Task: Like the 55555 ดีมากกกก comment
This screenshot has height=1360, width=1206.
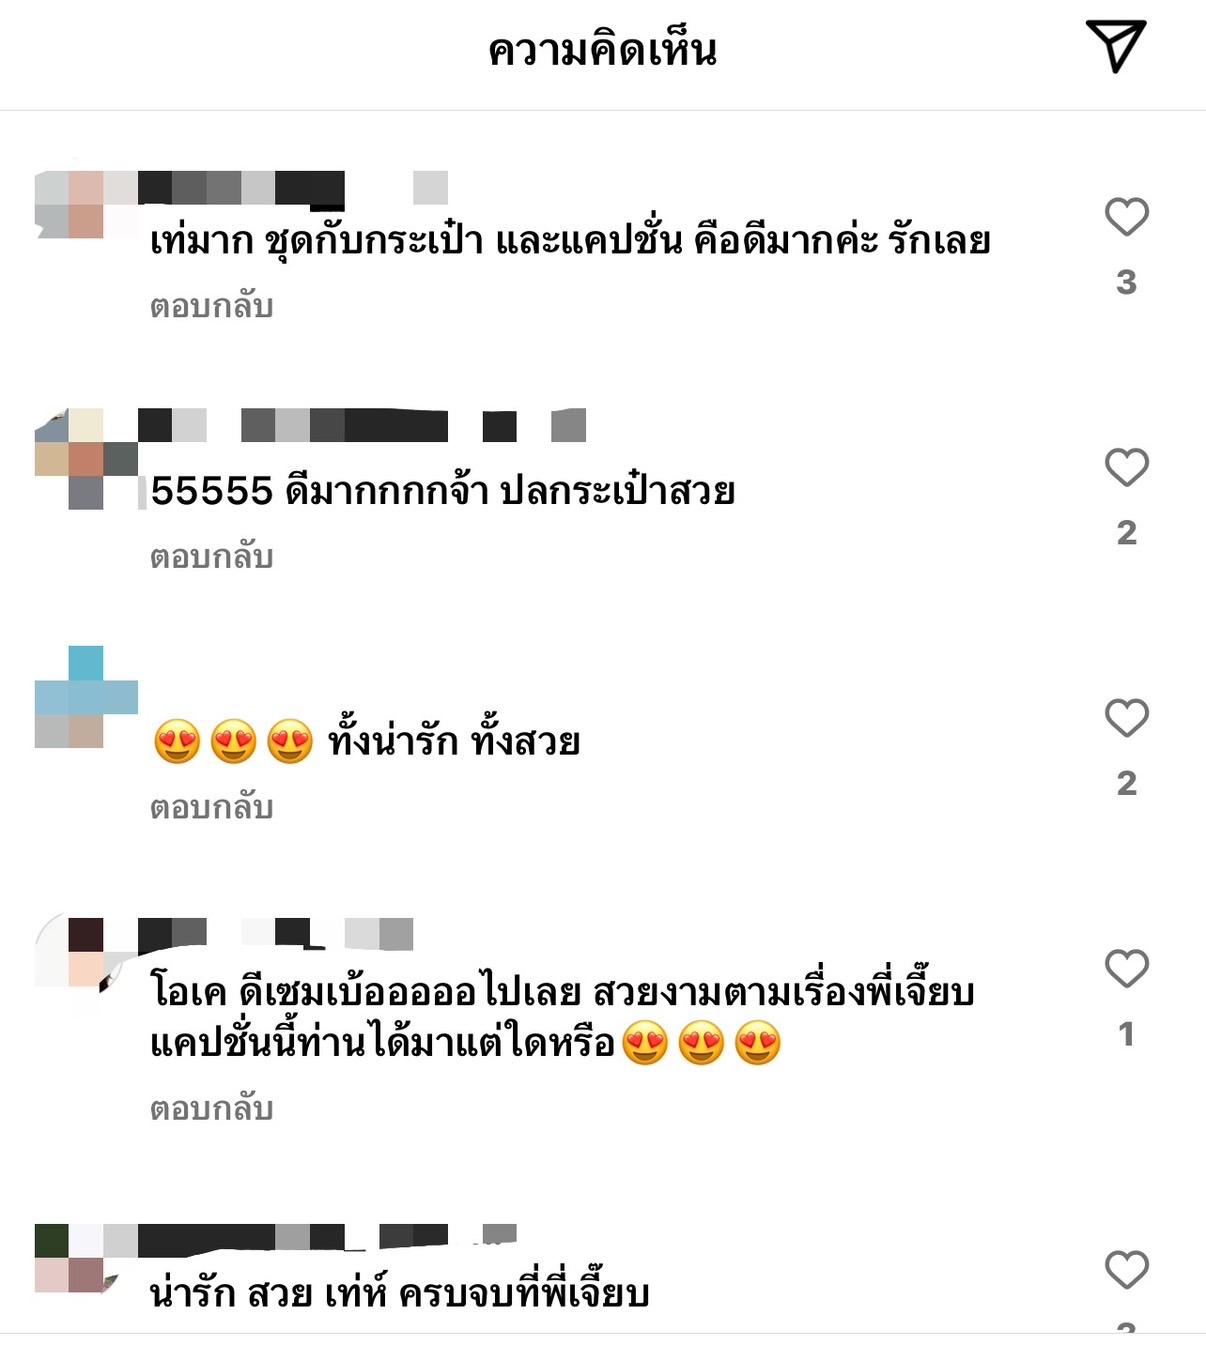Action: (1126, 467)
